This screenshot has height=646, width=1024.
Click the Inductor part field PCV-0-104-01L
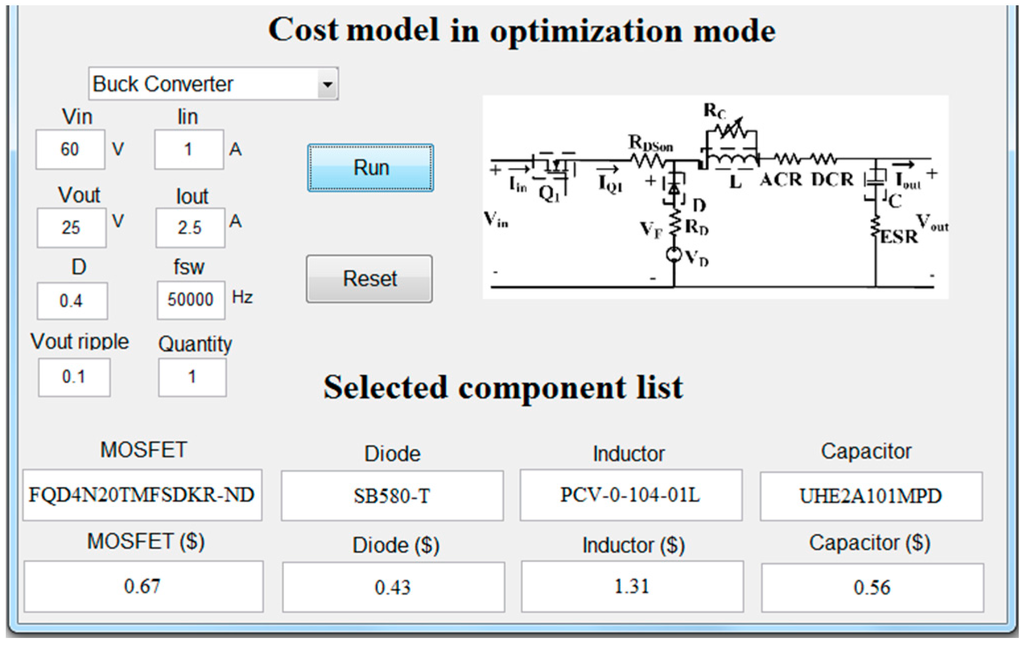coord(631,495)
